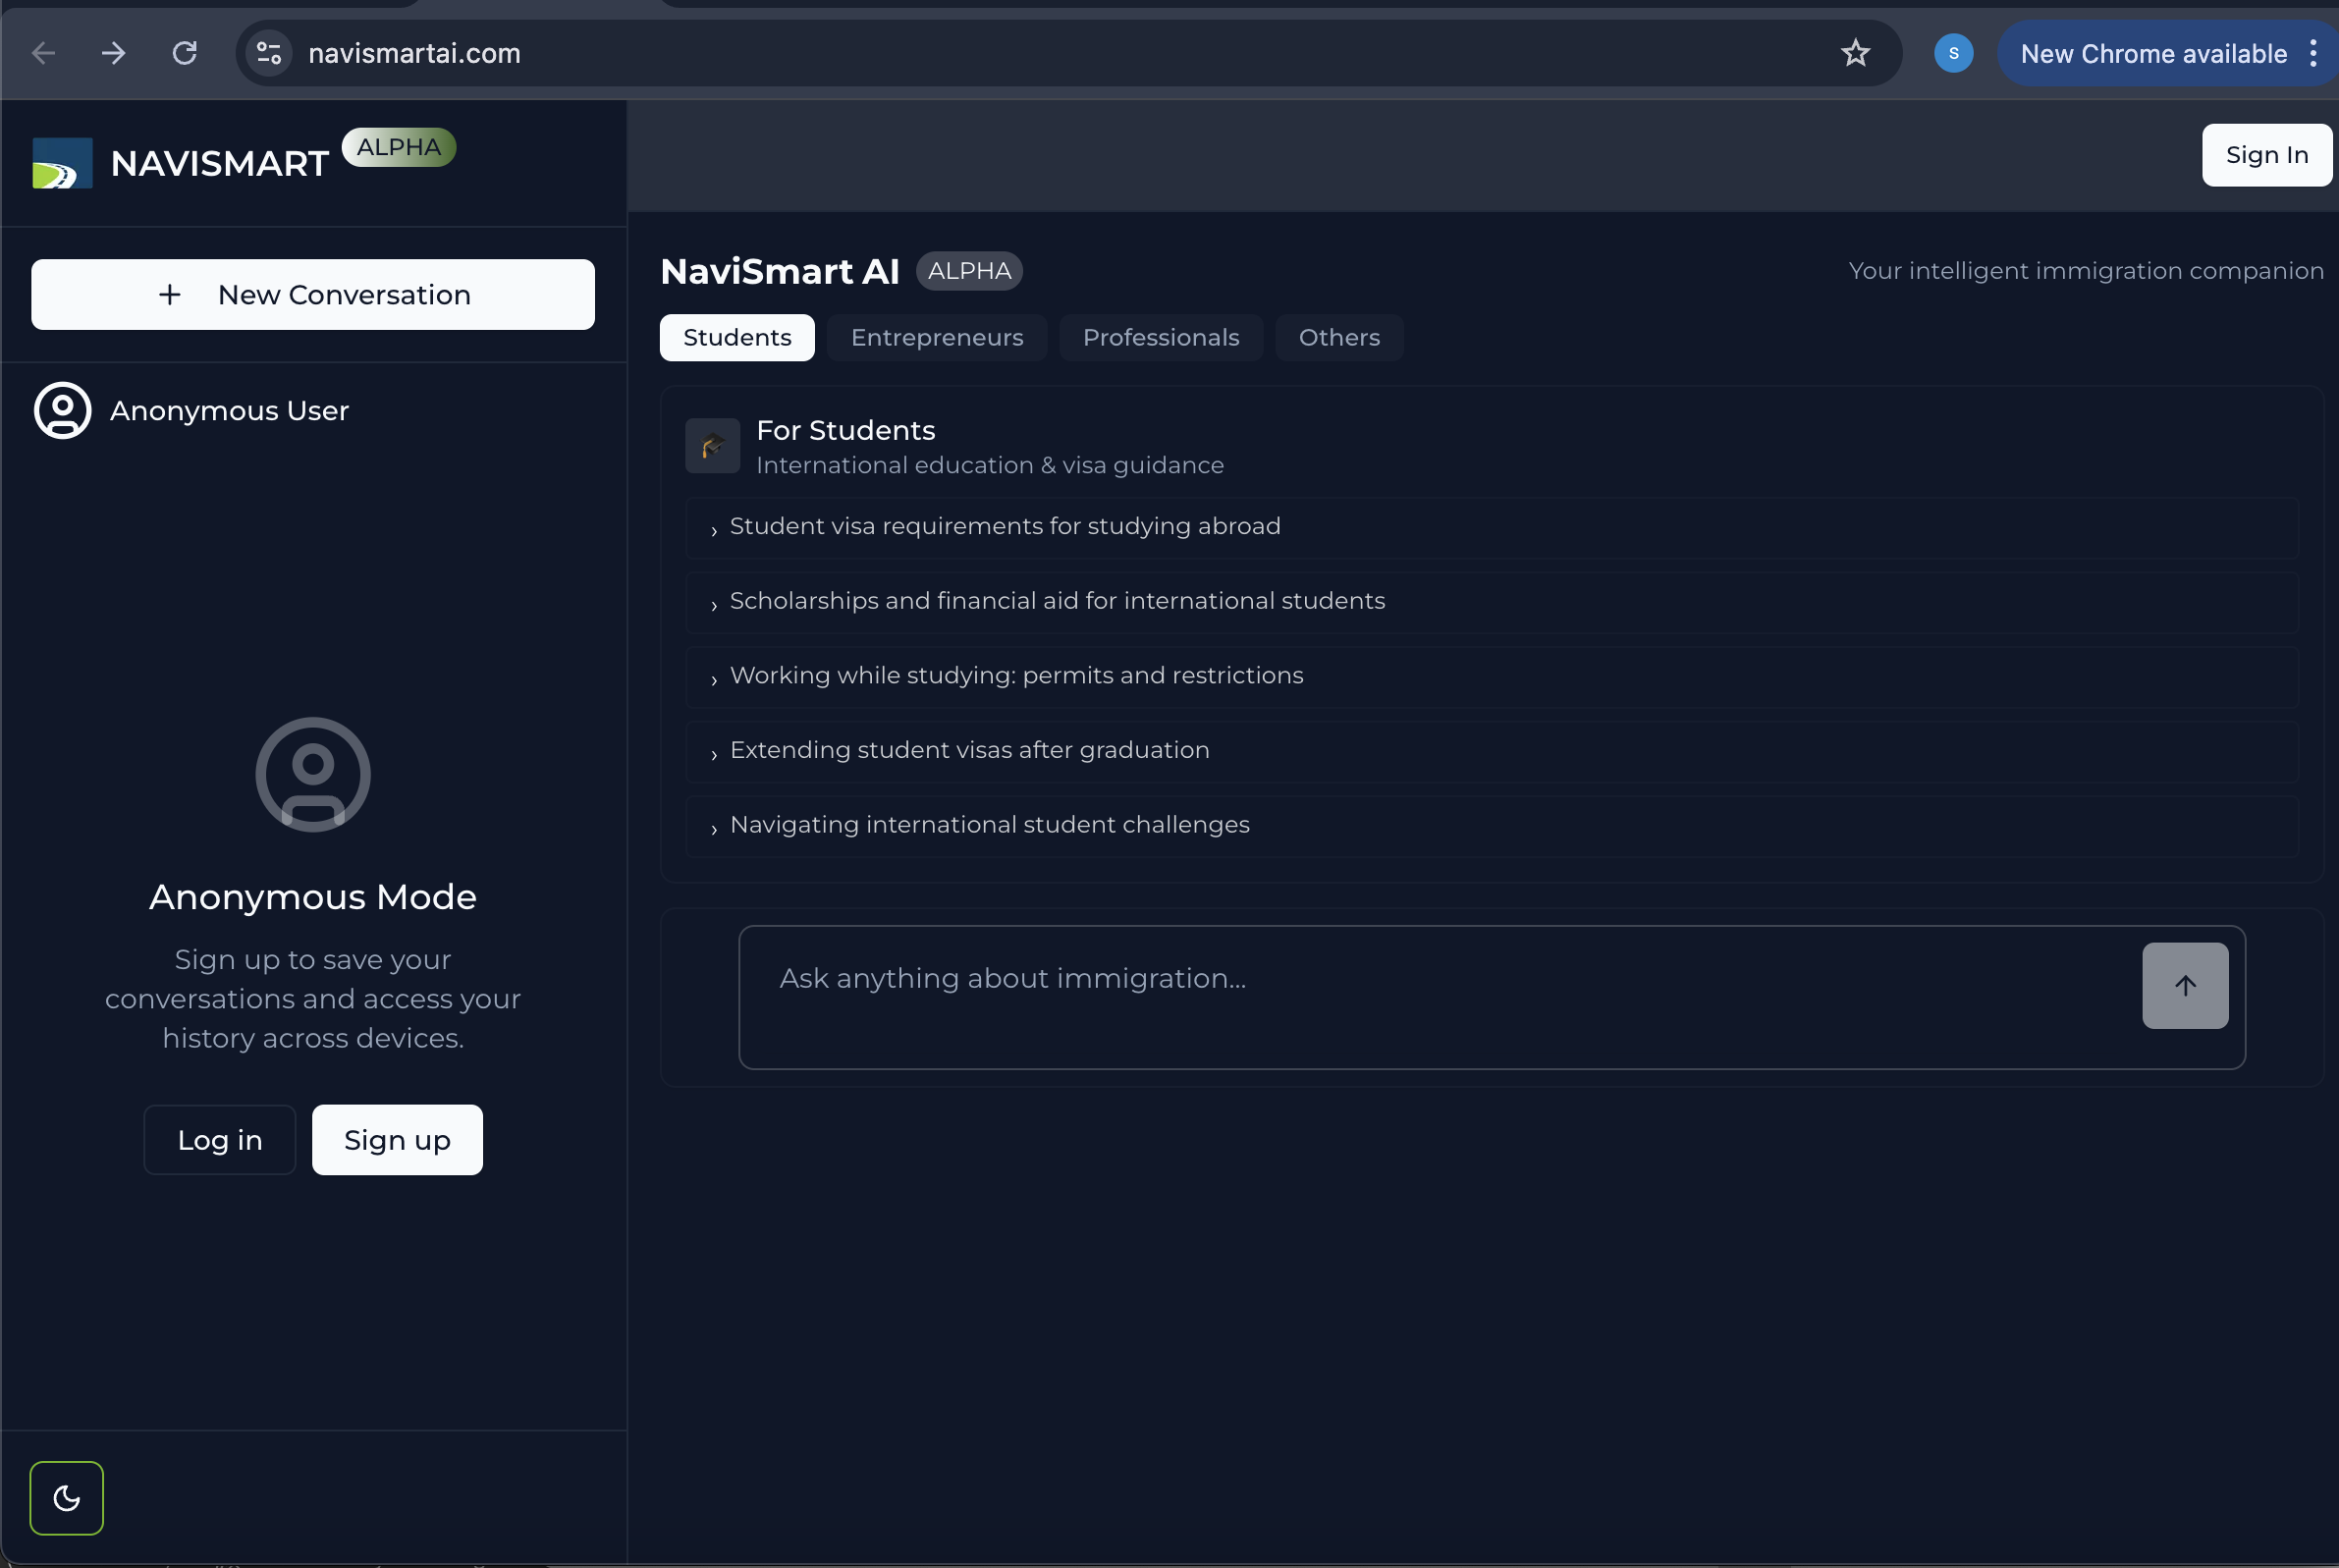Click the Sign In button
This screenshot has width=2339, height=1568.
2266,155
